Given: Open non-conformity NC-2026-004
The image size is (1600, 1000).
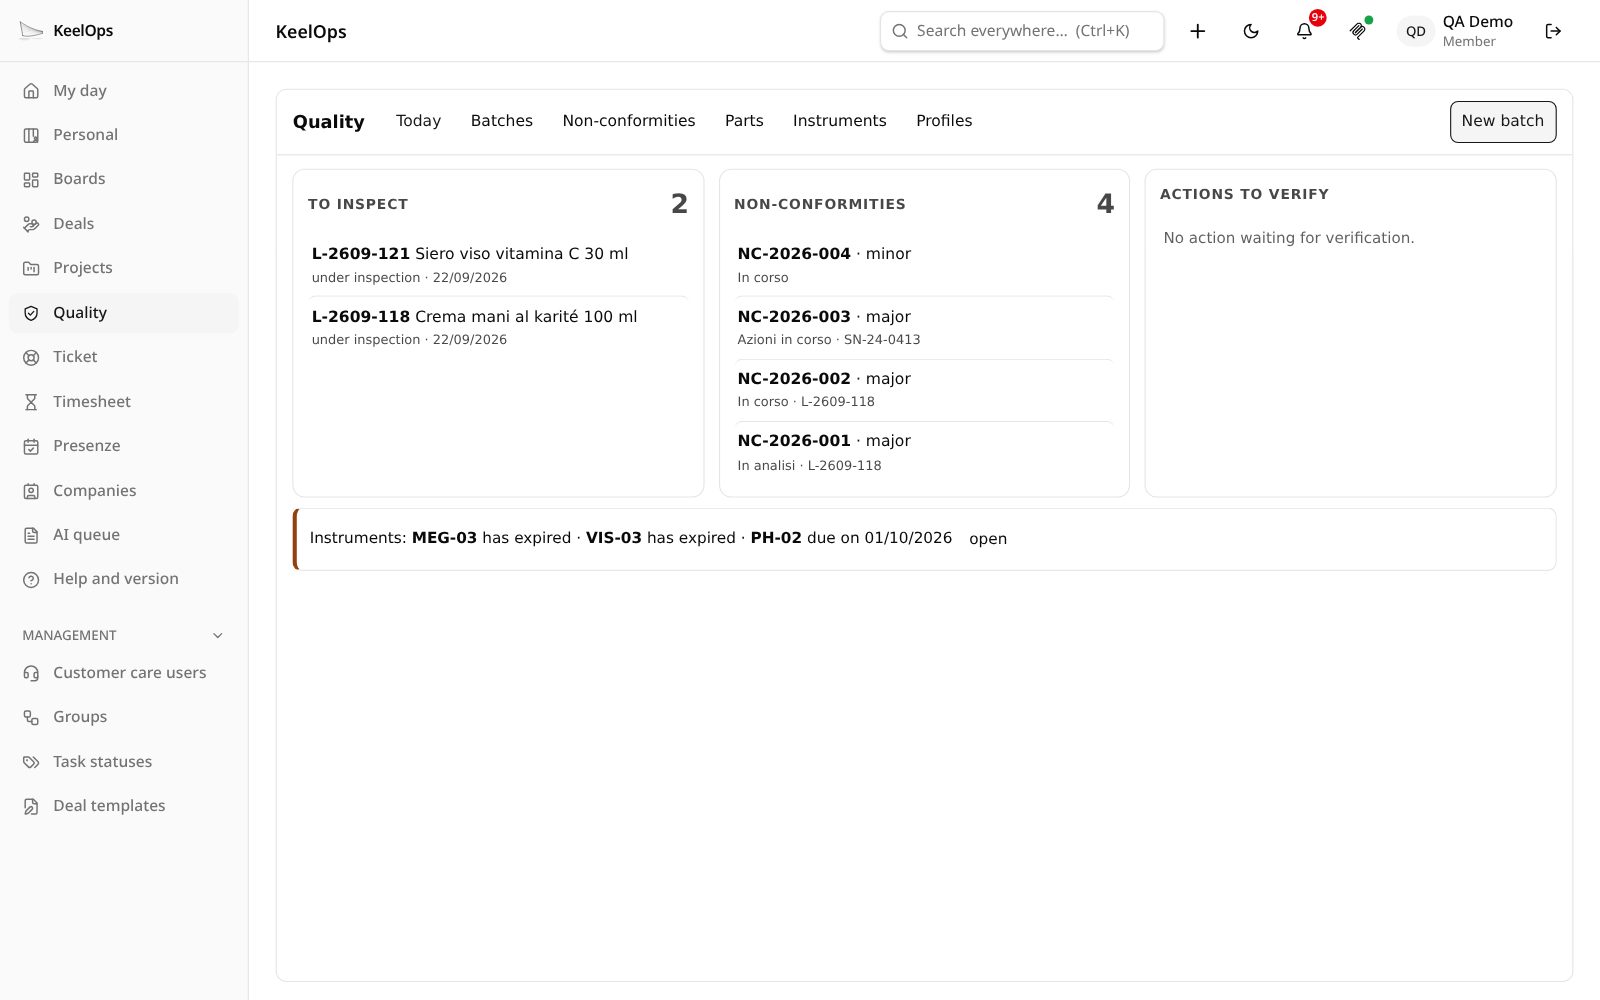Looking at the screenshot, I should (924, 265).
